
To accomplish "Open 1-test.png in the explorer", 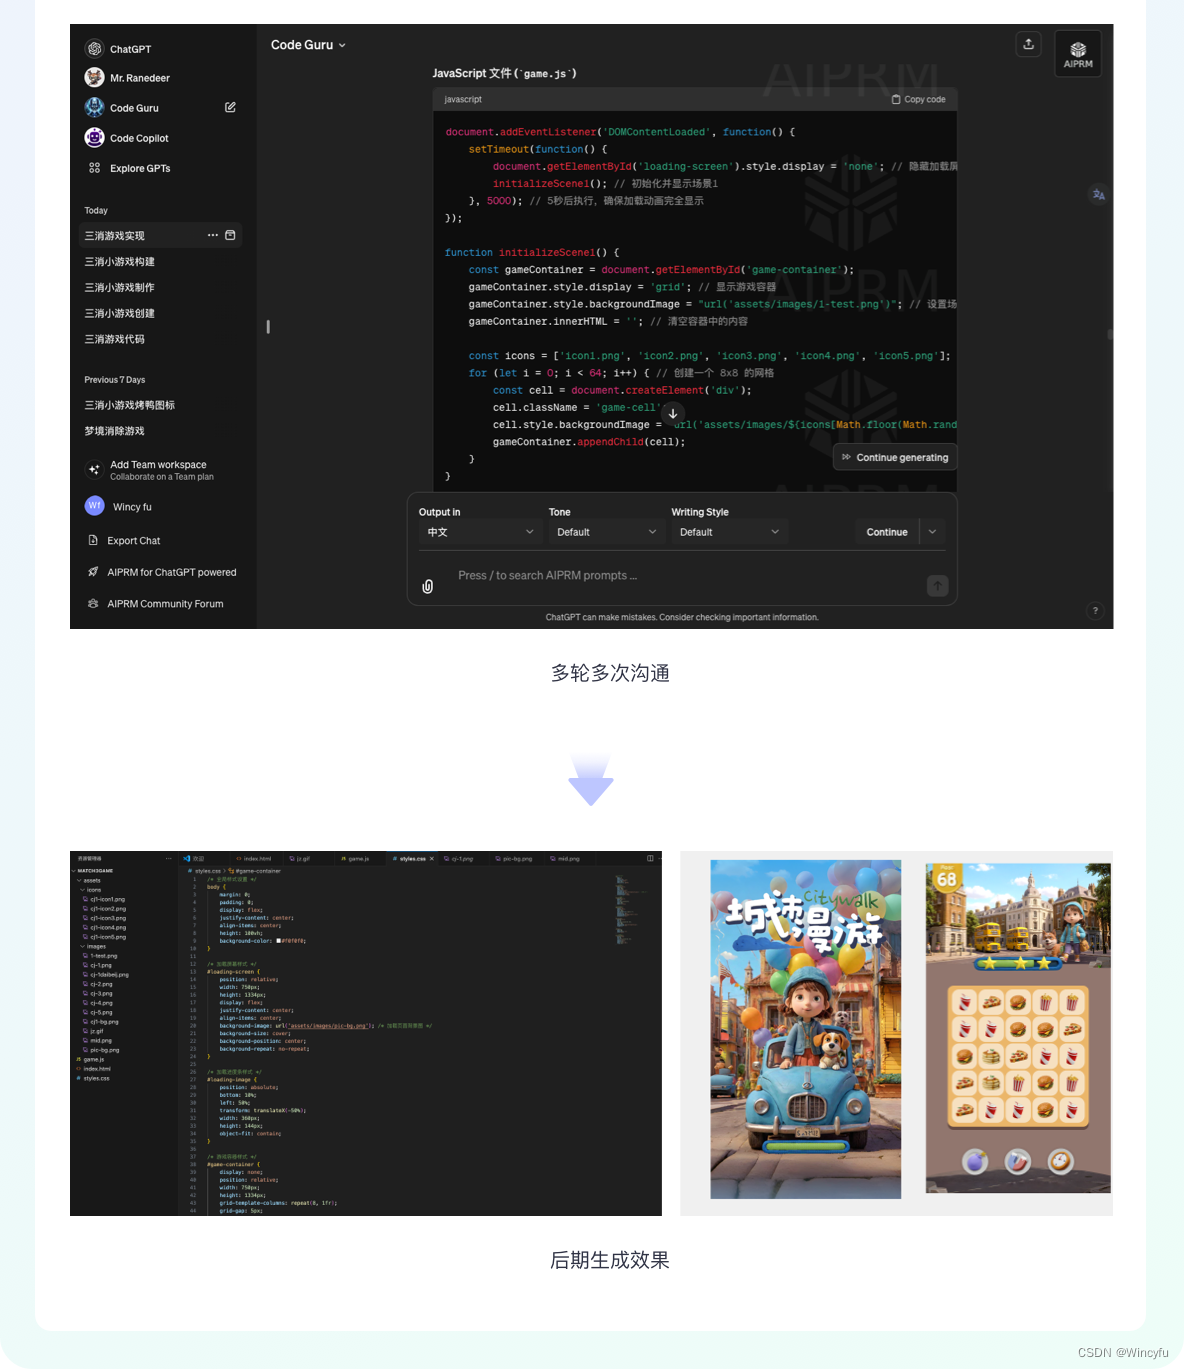I will (100, 956).
